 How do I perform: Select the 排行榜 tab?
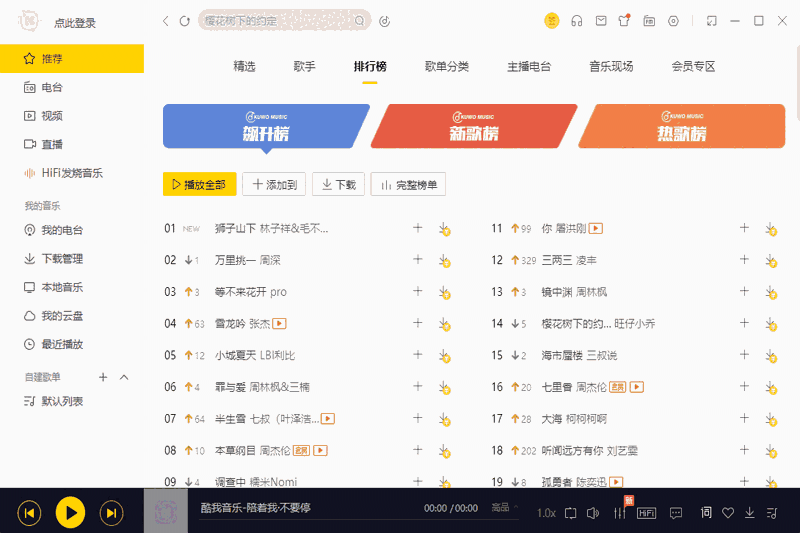click(370, 66)
